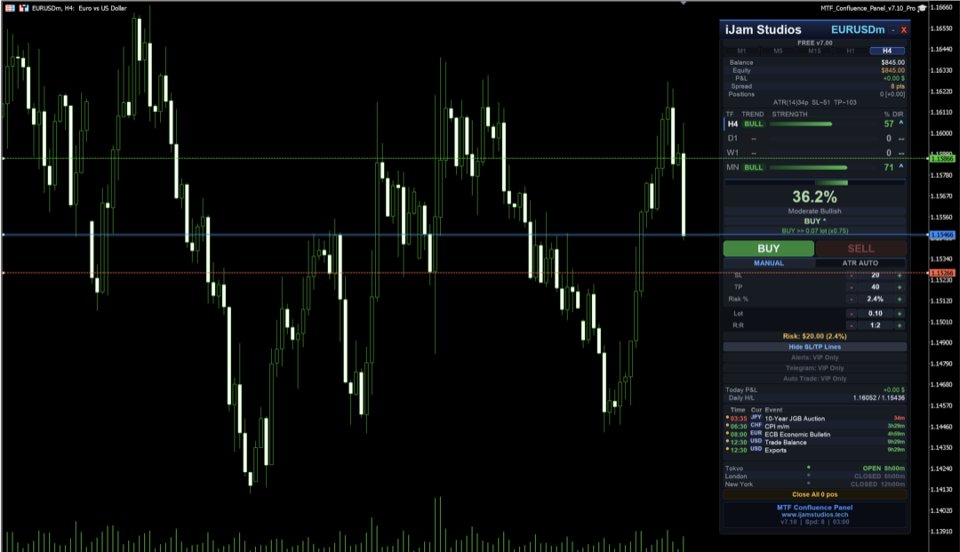Click the MN BULL trend row

(x=814, y=167)
